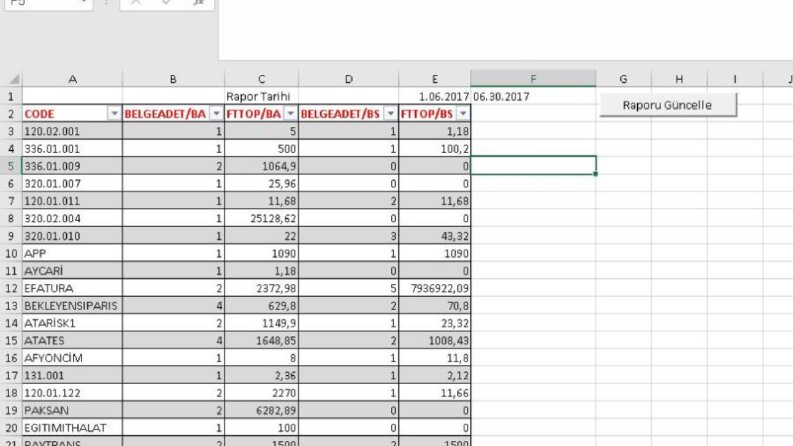The width and height of the screenshot is (793, 446).
Task: Select code cell 120.01.122
Action: [72, 393]
